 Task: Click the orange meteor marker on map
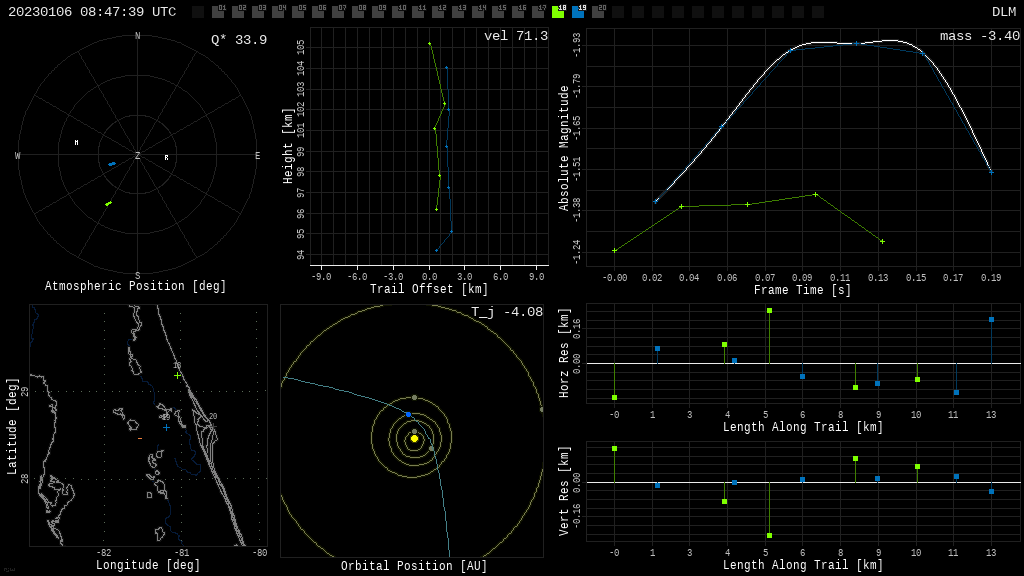(140, 438)
